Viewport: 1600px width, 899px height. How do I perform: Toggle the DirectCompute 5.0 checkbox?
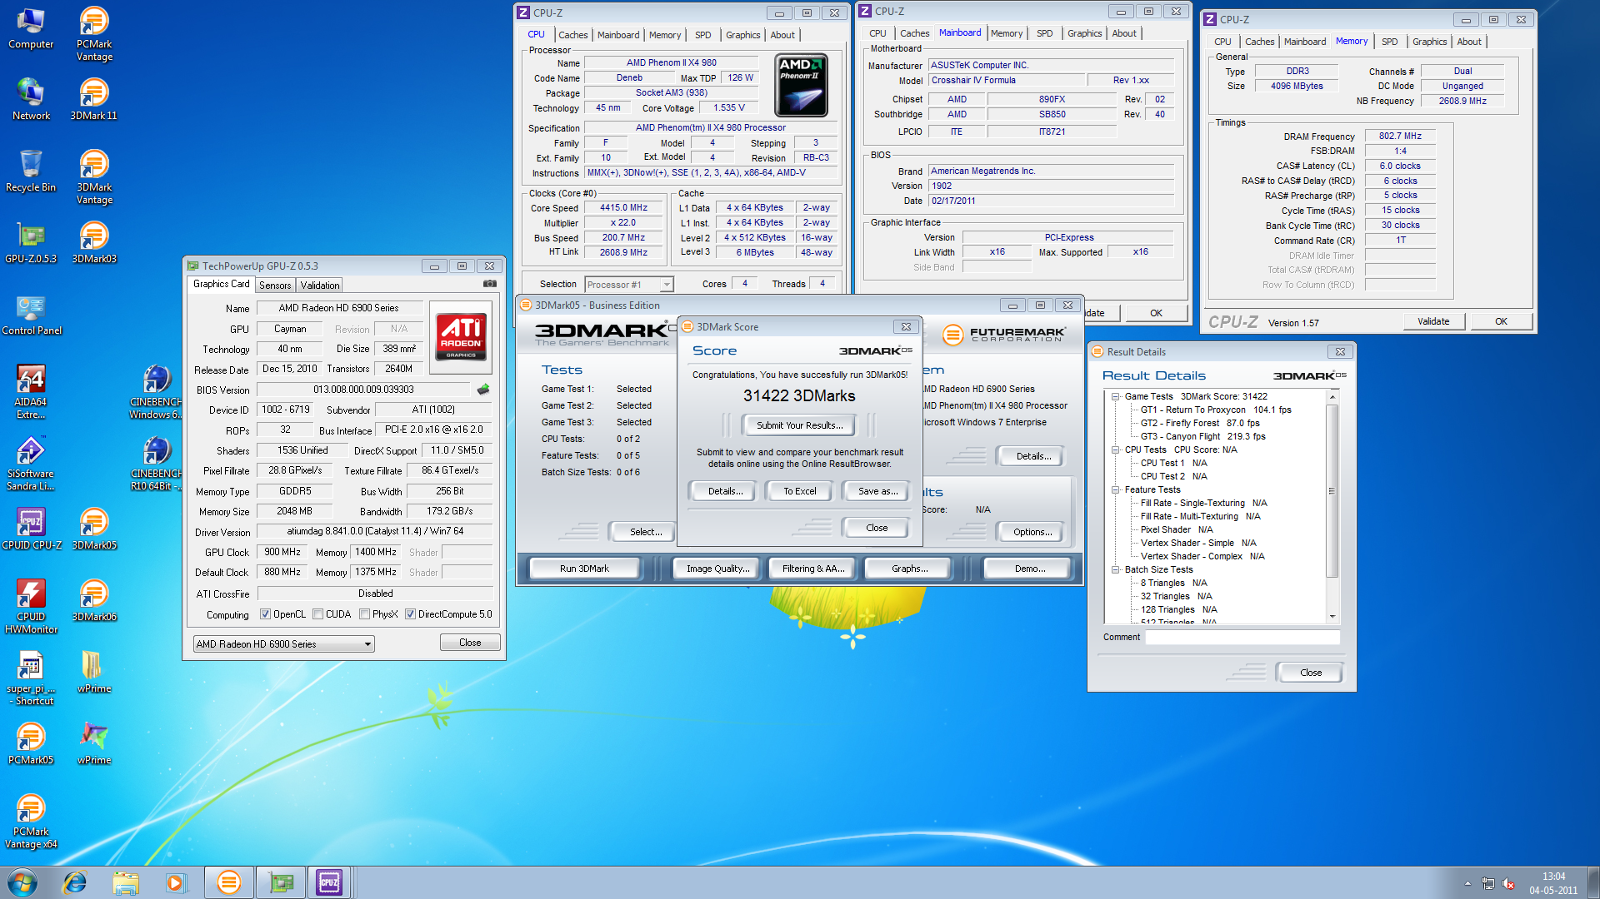click(x=410, y=614)
